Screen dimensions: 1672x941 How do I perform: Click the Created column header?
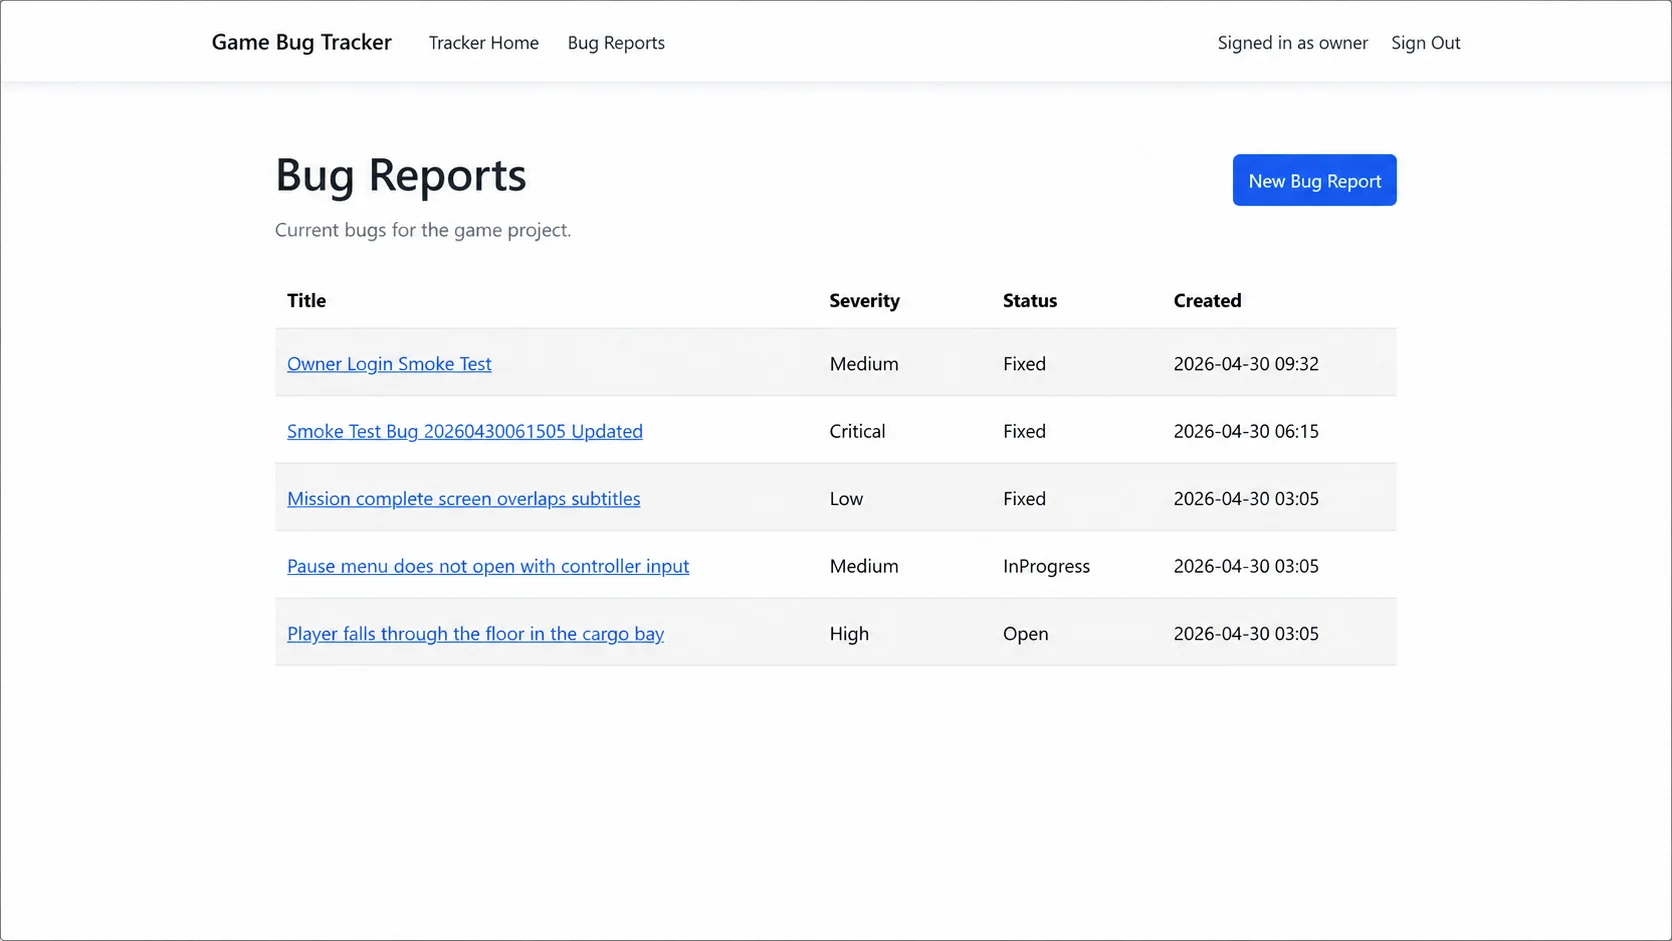pyautogui.click(x=1207, y=300)
